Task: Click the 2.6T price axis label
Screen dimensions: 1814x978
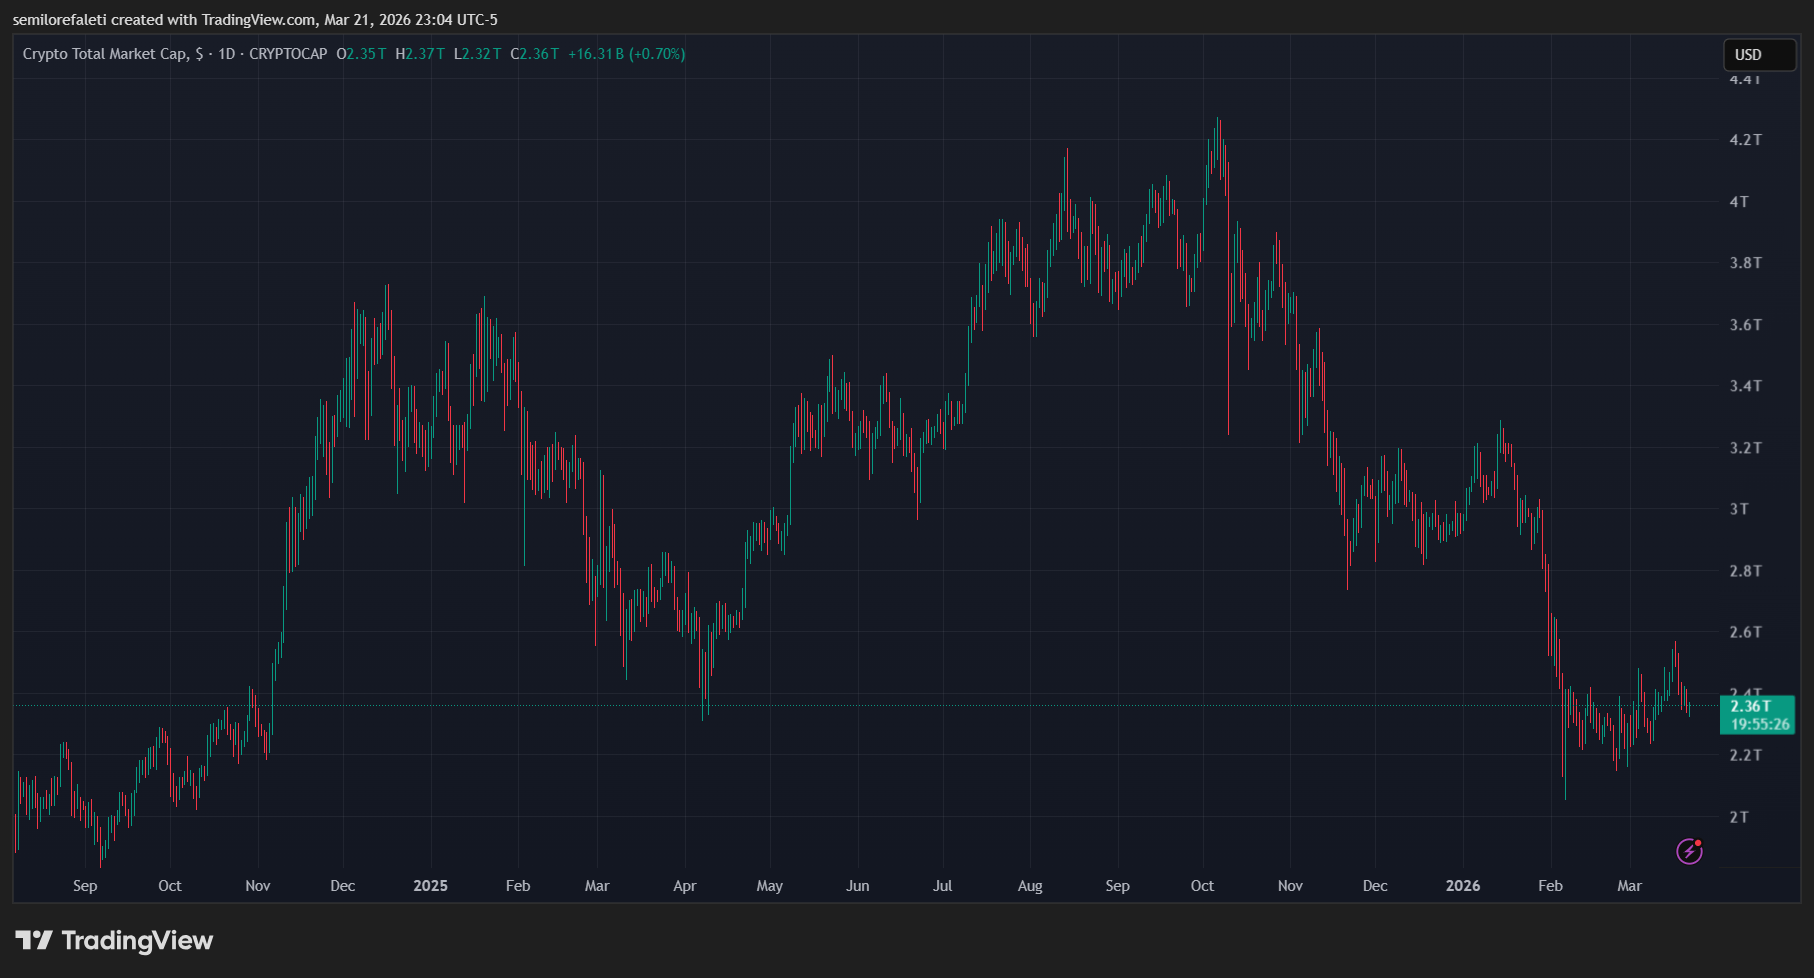Action: click(1746, 632)
